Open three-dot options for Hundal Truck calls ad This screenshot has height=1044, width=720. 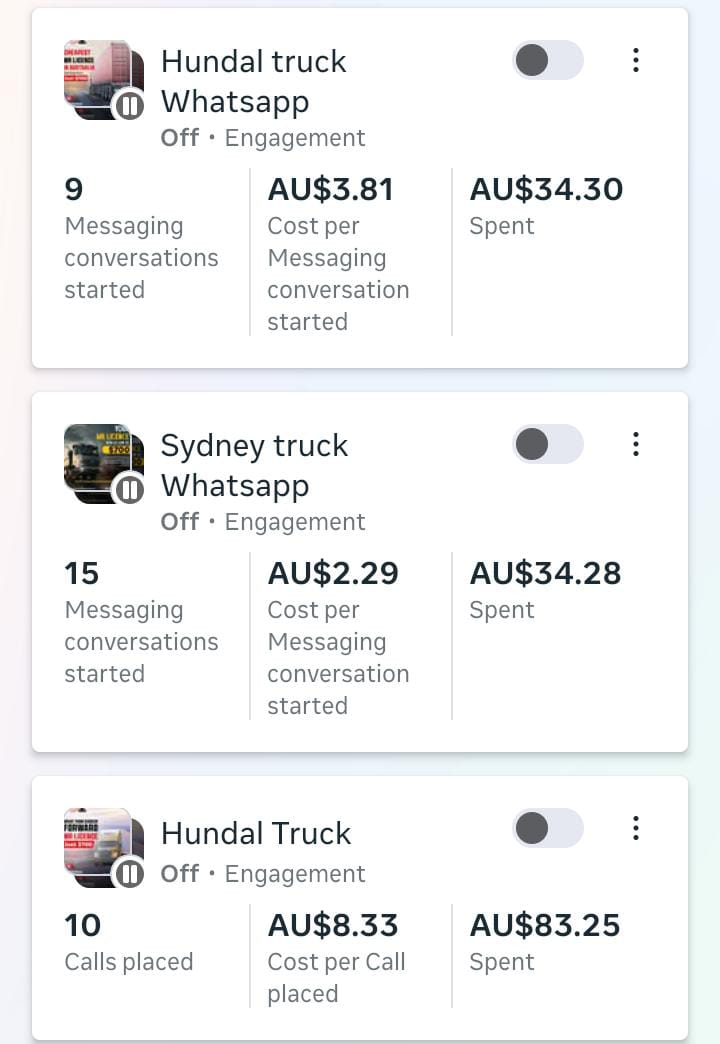tap(636, 828)
